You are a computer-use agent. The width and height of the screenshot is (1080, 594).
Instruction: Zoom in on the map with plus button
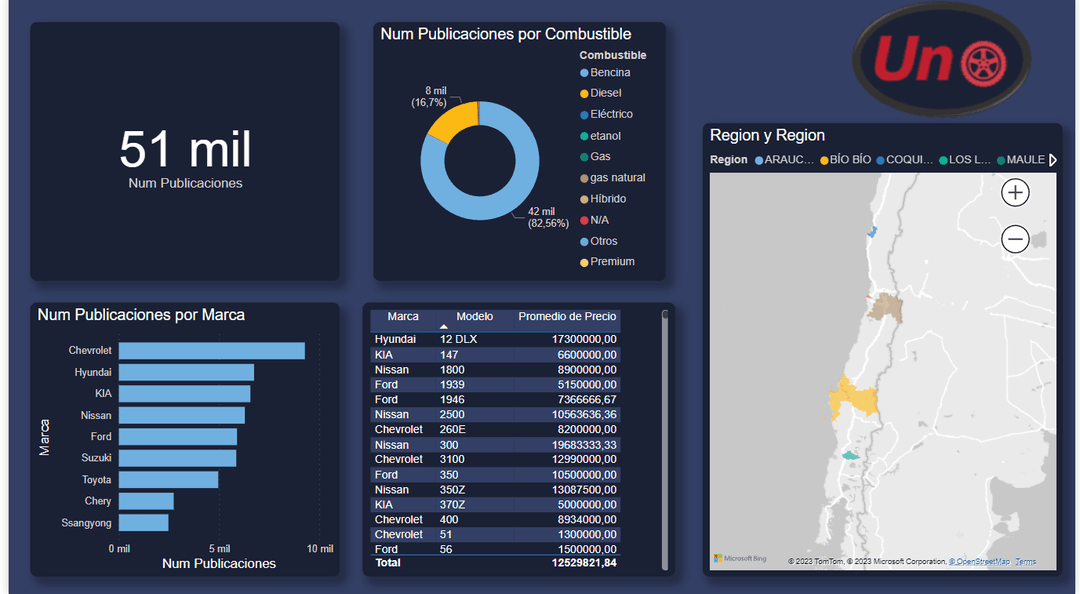coord(1015,193)
